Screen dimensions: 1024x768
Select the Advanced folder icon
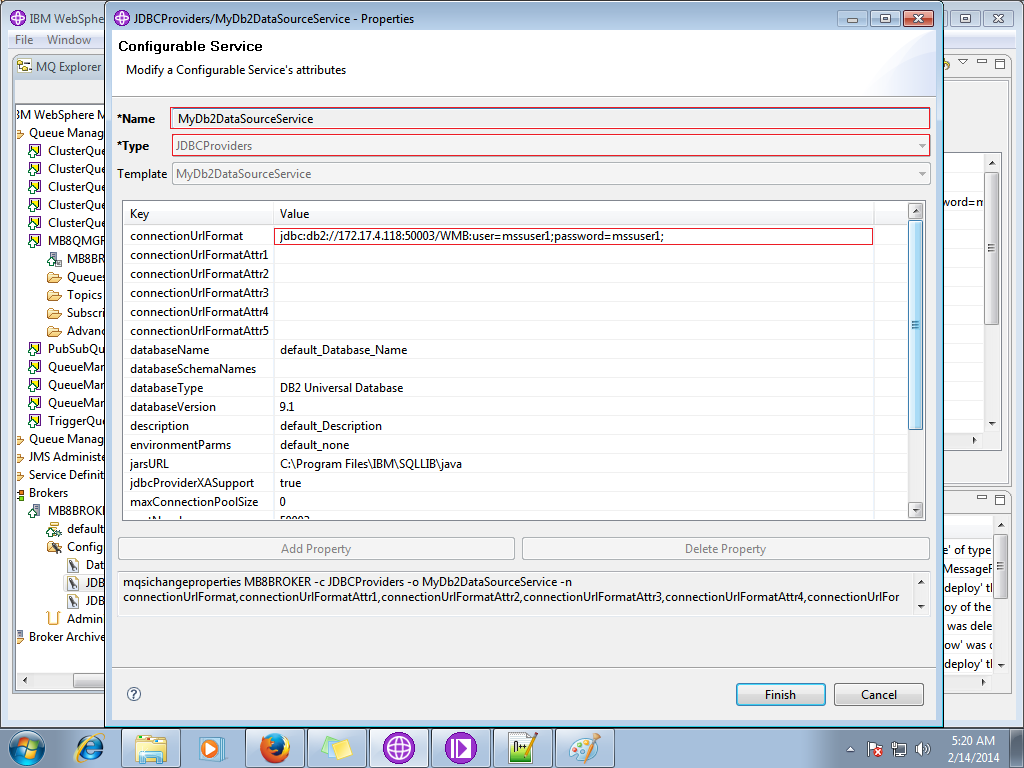(x=54, y=331)
